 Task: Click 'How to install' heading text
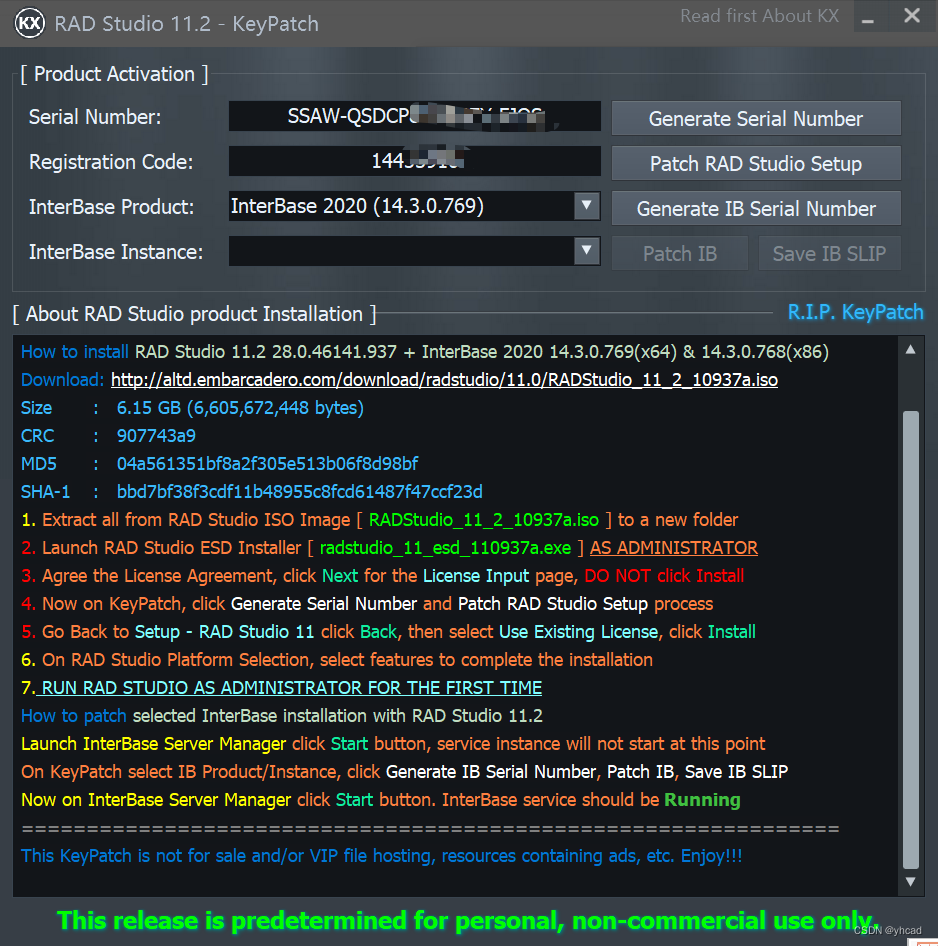pyautogui.click(x=75, y=352)
